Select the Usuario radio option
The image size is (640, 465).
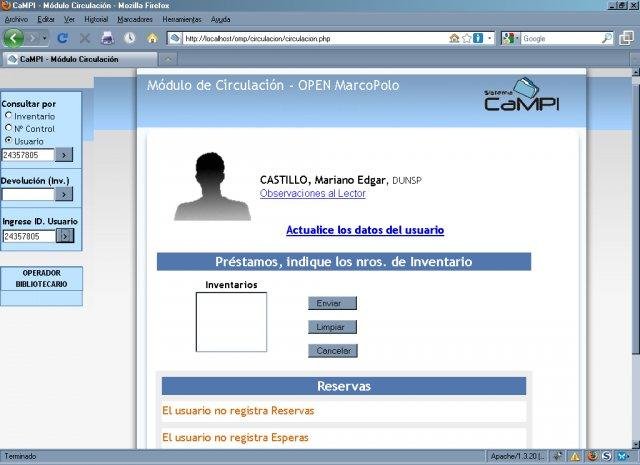pos(8,140)
